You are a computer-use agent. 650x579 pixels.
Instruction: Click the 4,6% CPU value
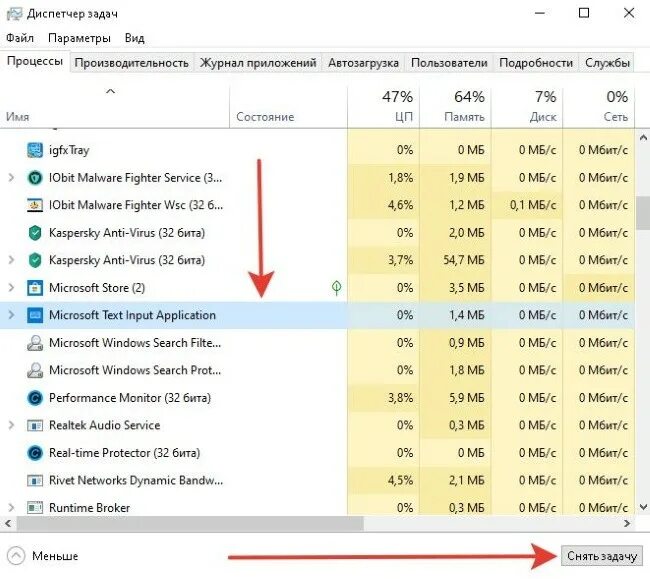click(x=400, y=205)
